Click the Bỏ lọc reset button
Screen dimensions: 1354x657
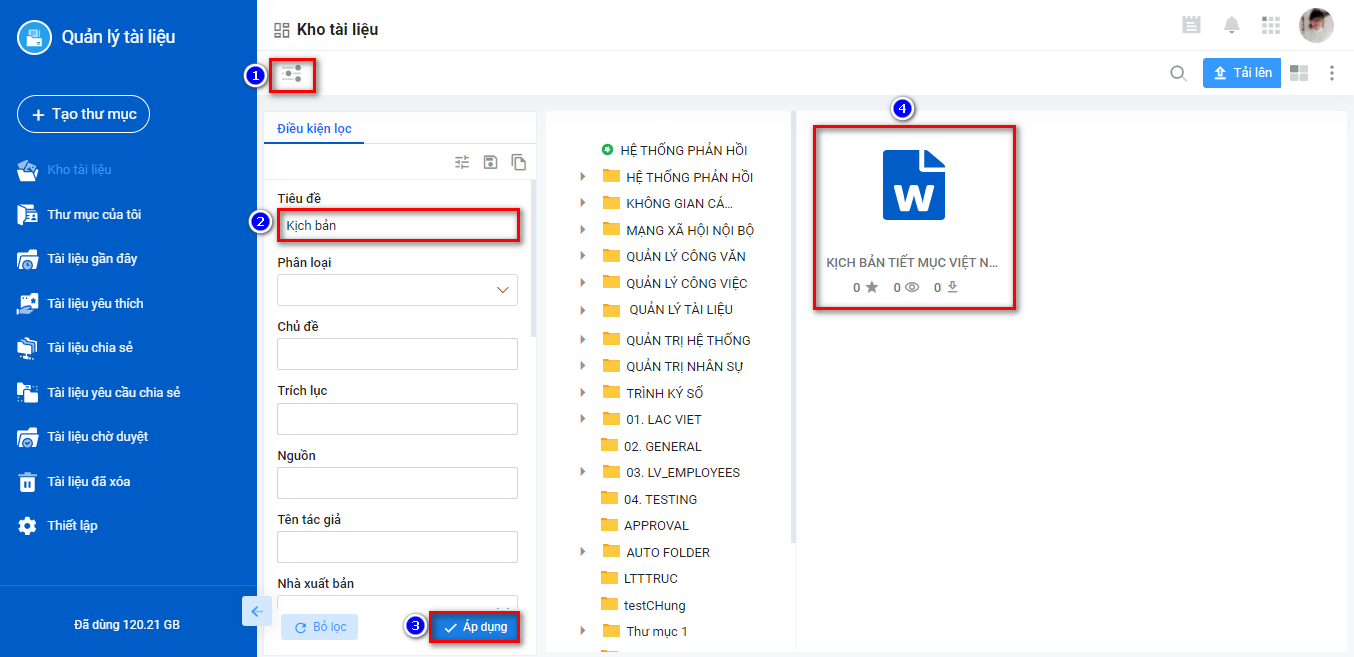coord(320,627)
